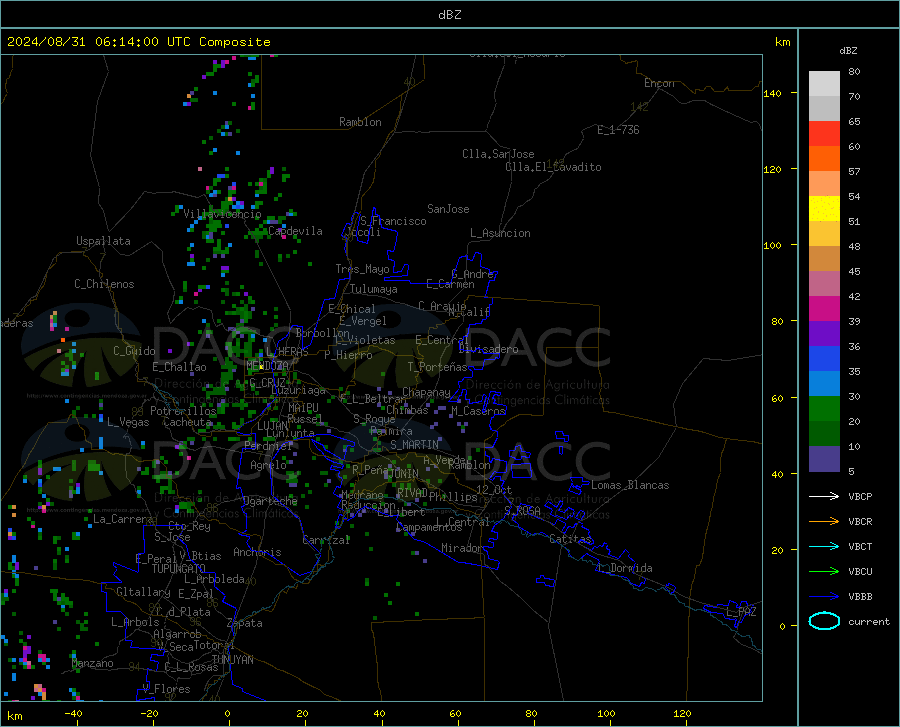Select the purple 36 dBZ color swatch
This screenshot has height=727, width=900.
click(824, 334)
